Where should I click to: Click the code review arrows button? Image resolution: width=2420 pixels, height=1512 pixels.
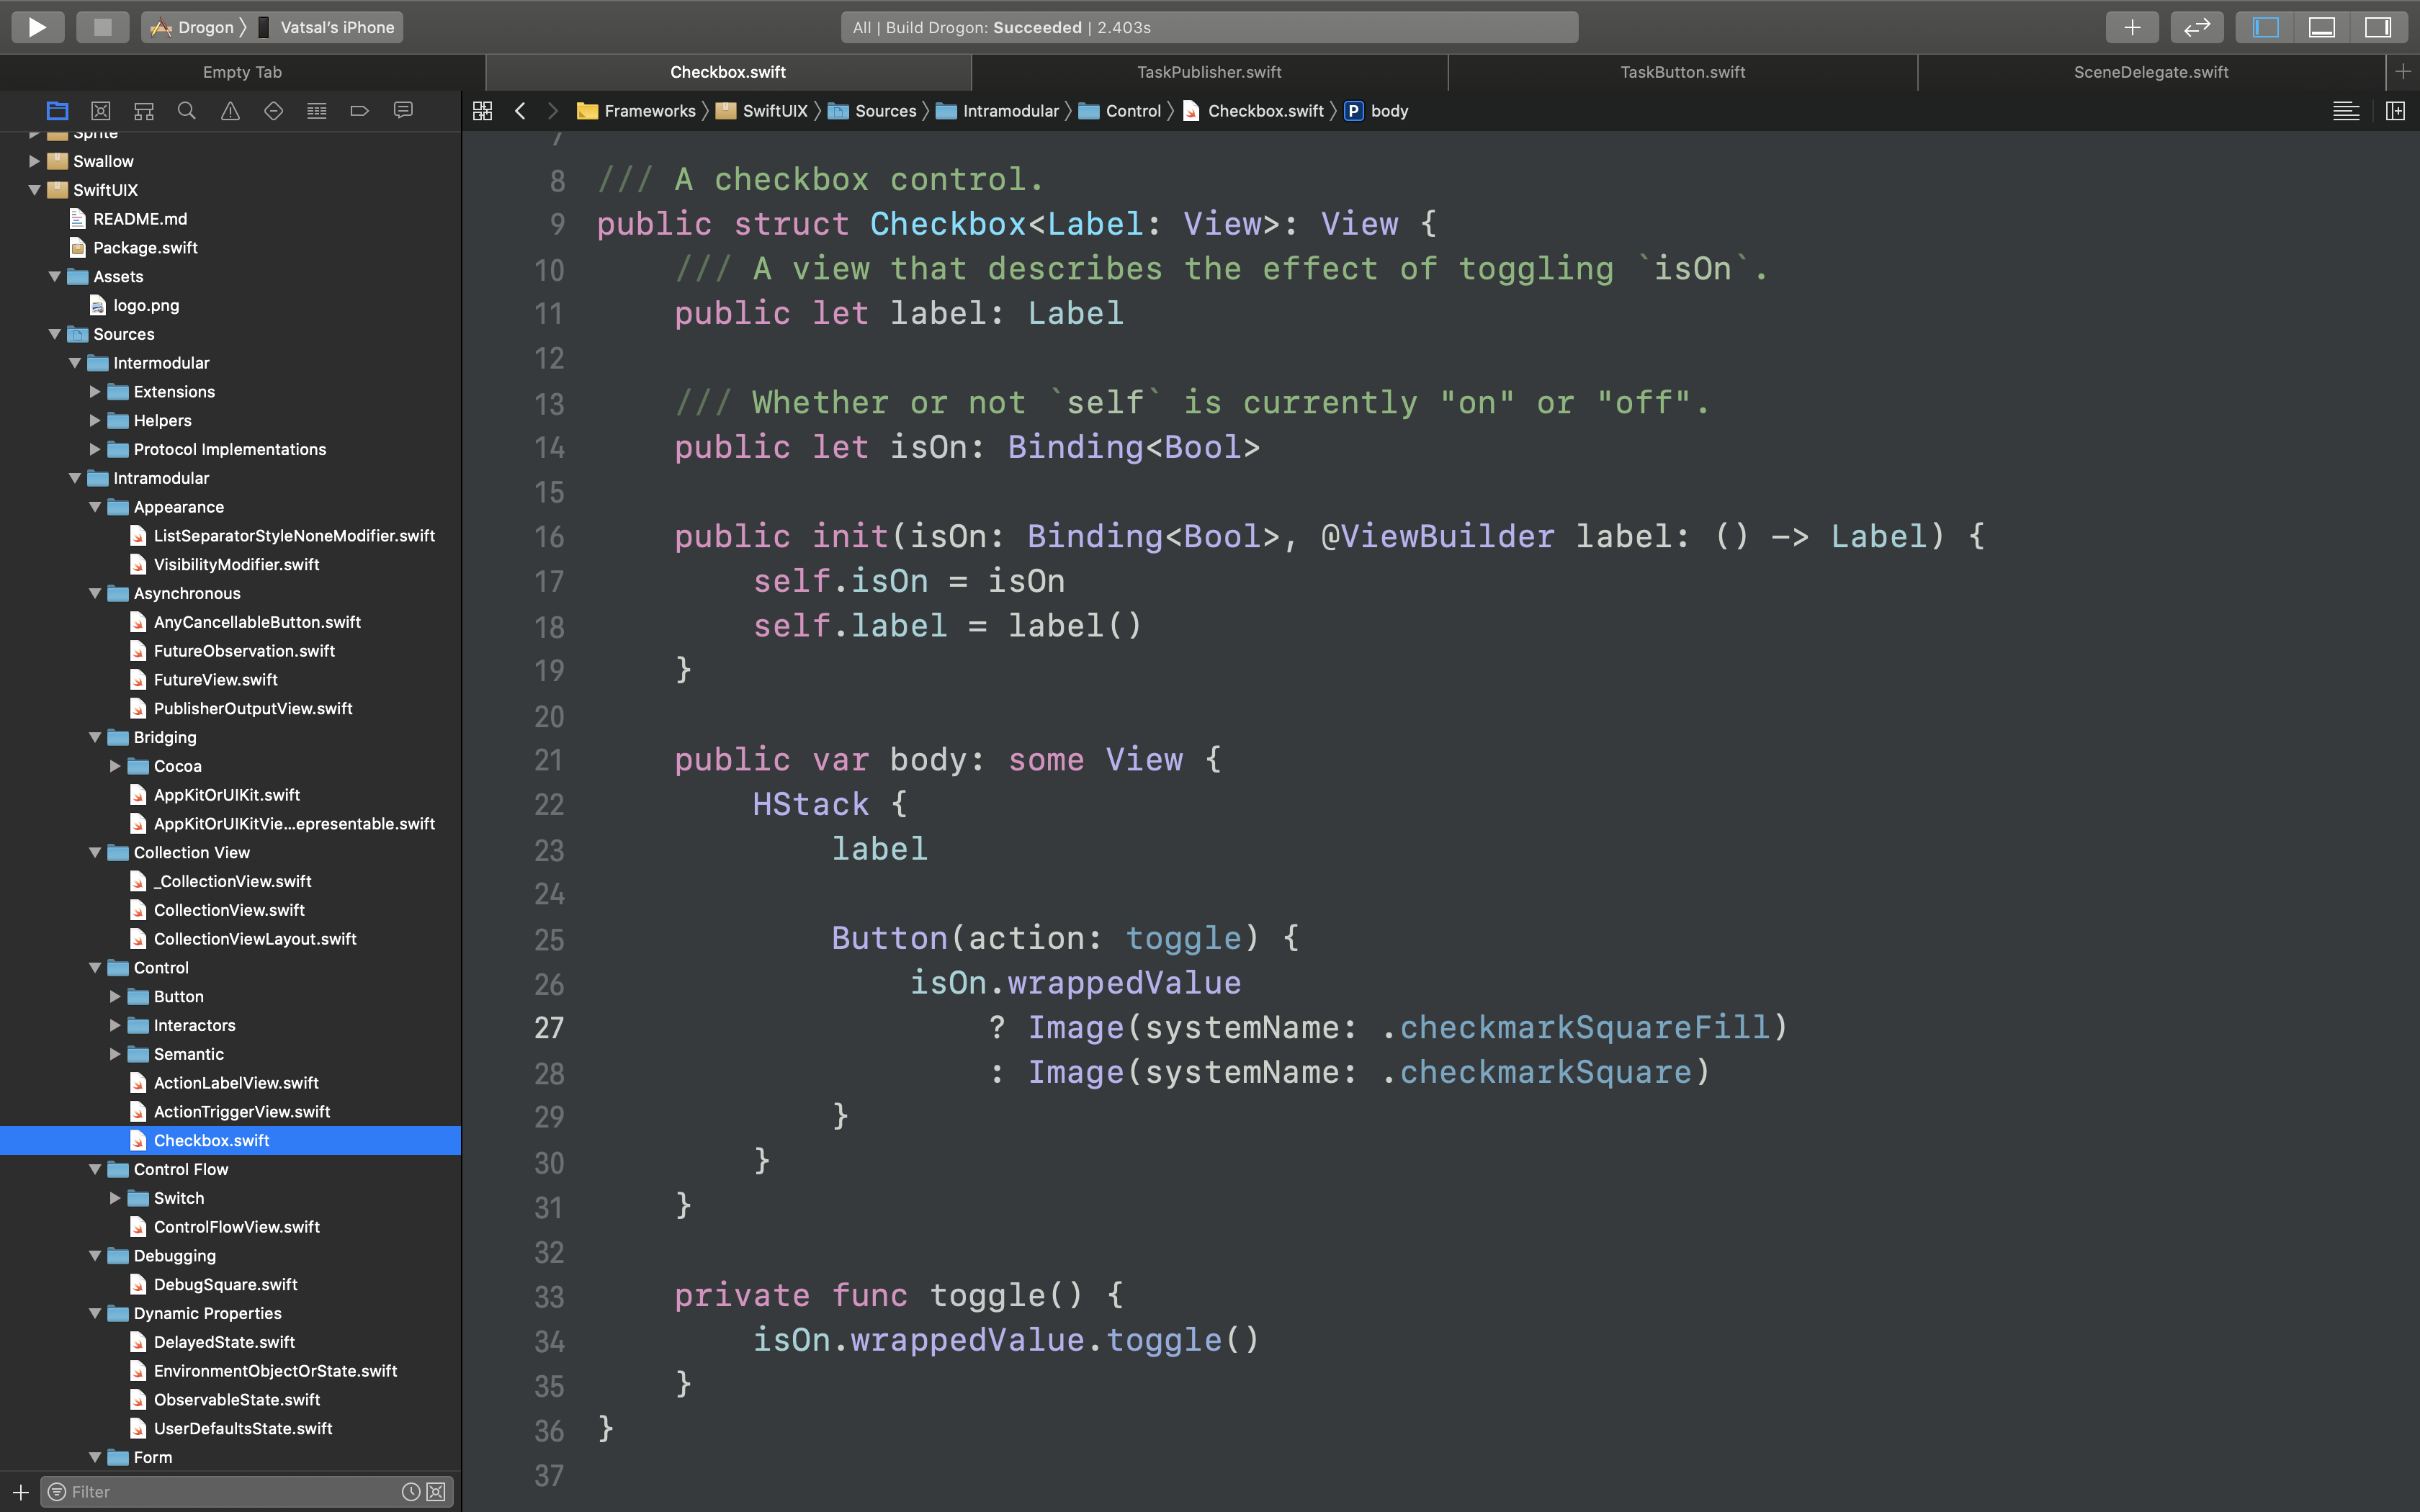2196,27
